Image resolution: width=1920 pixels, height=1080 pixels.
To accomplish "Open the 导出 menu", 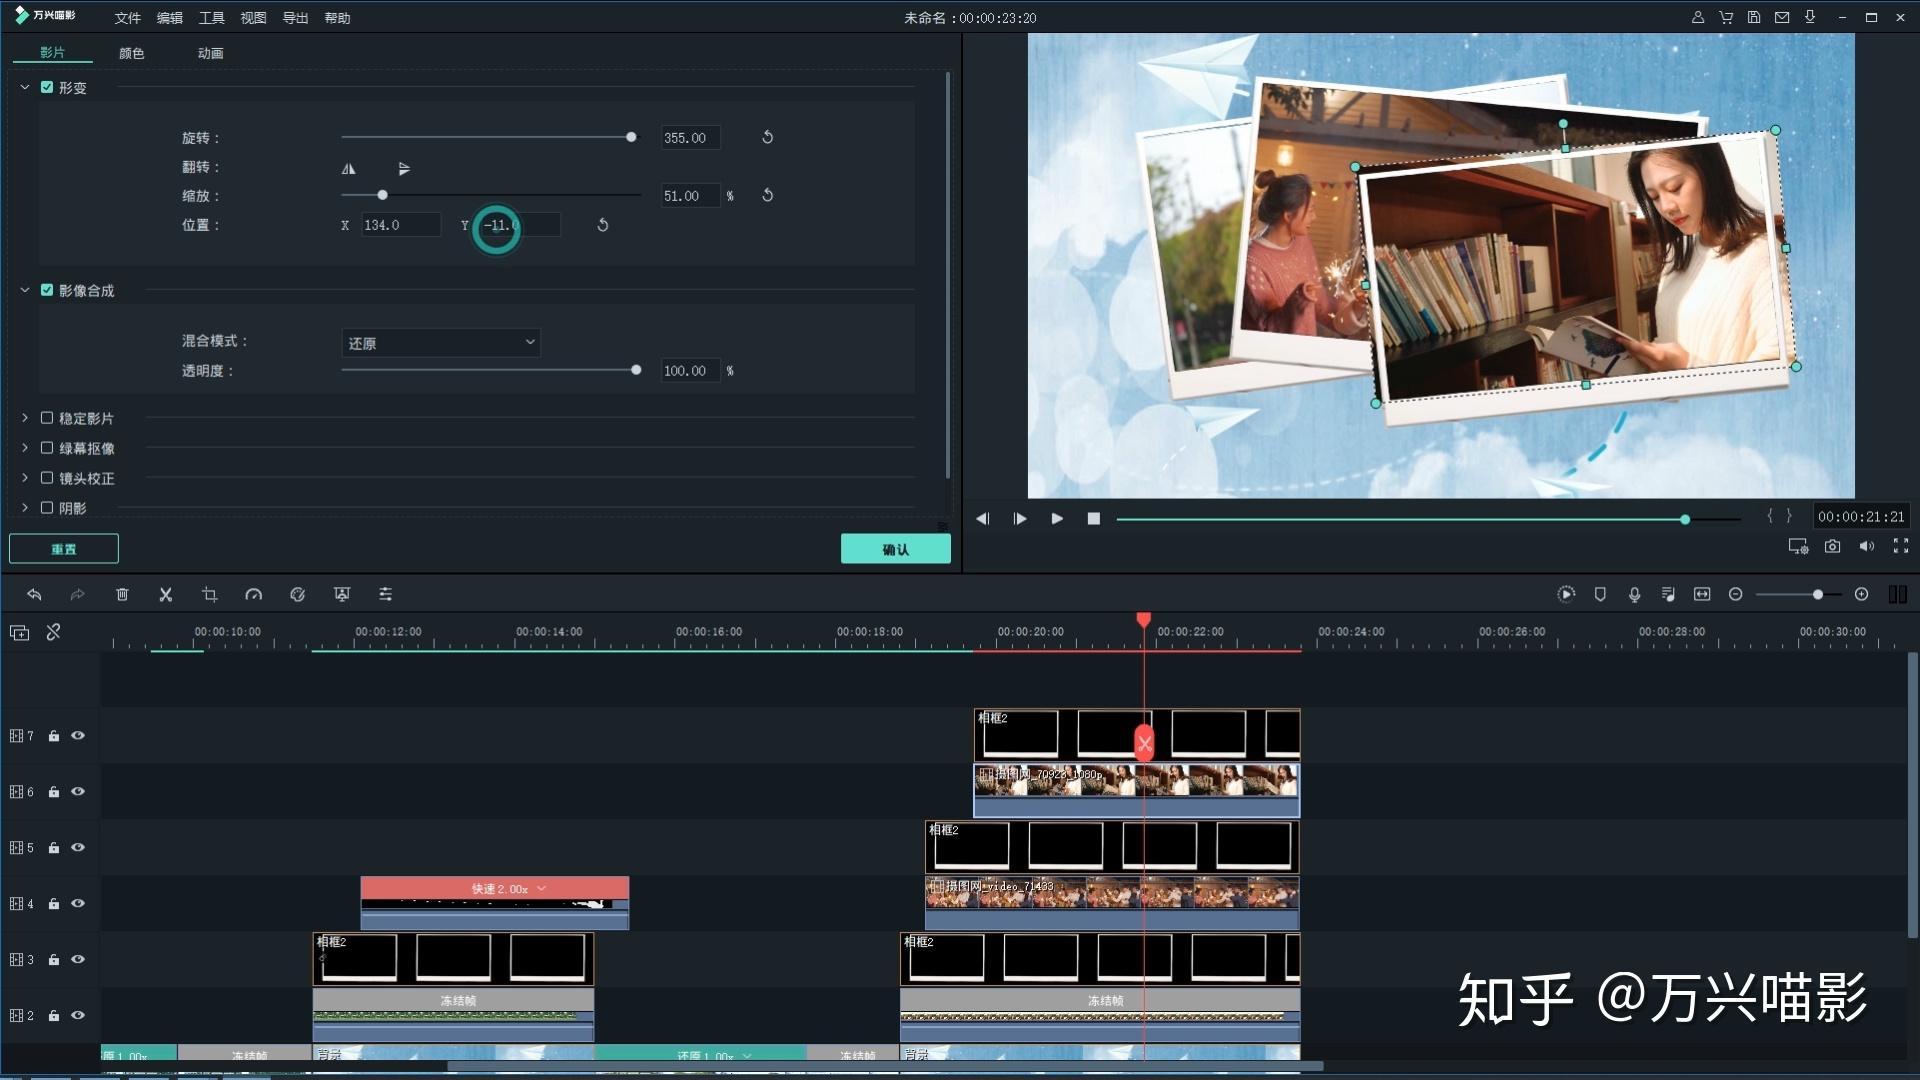I will (x=295, y=18).
